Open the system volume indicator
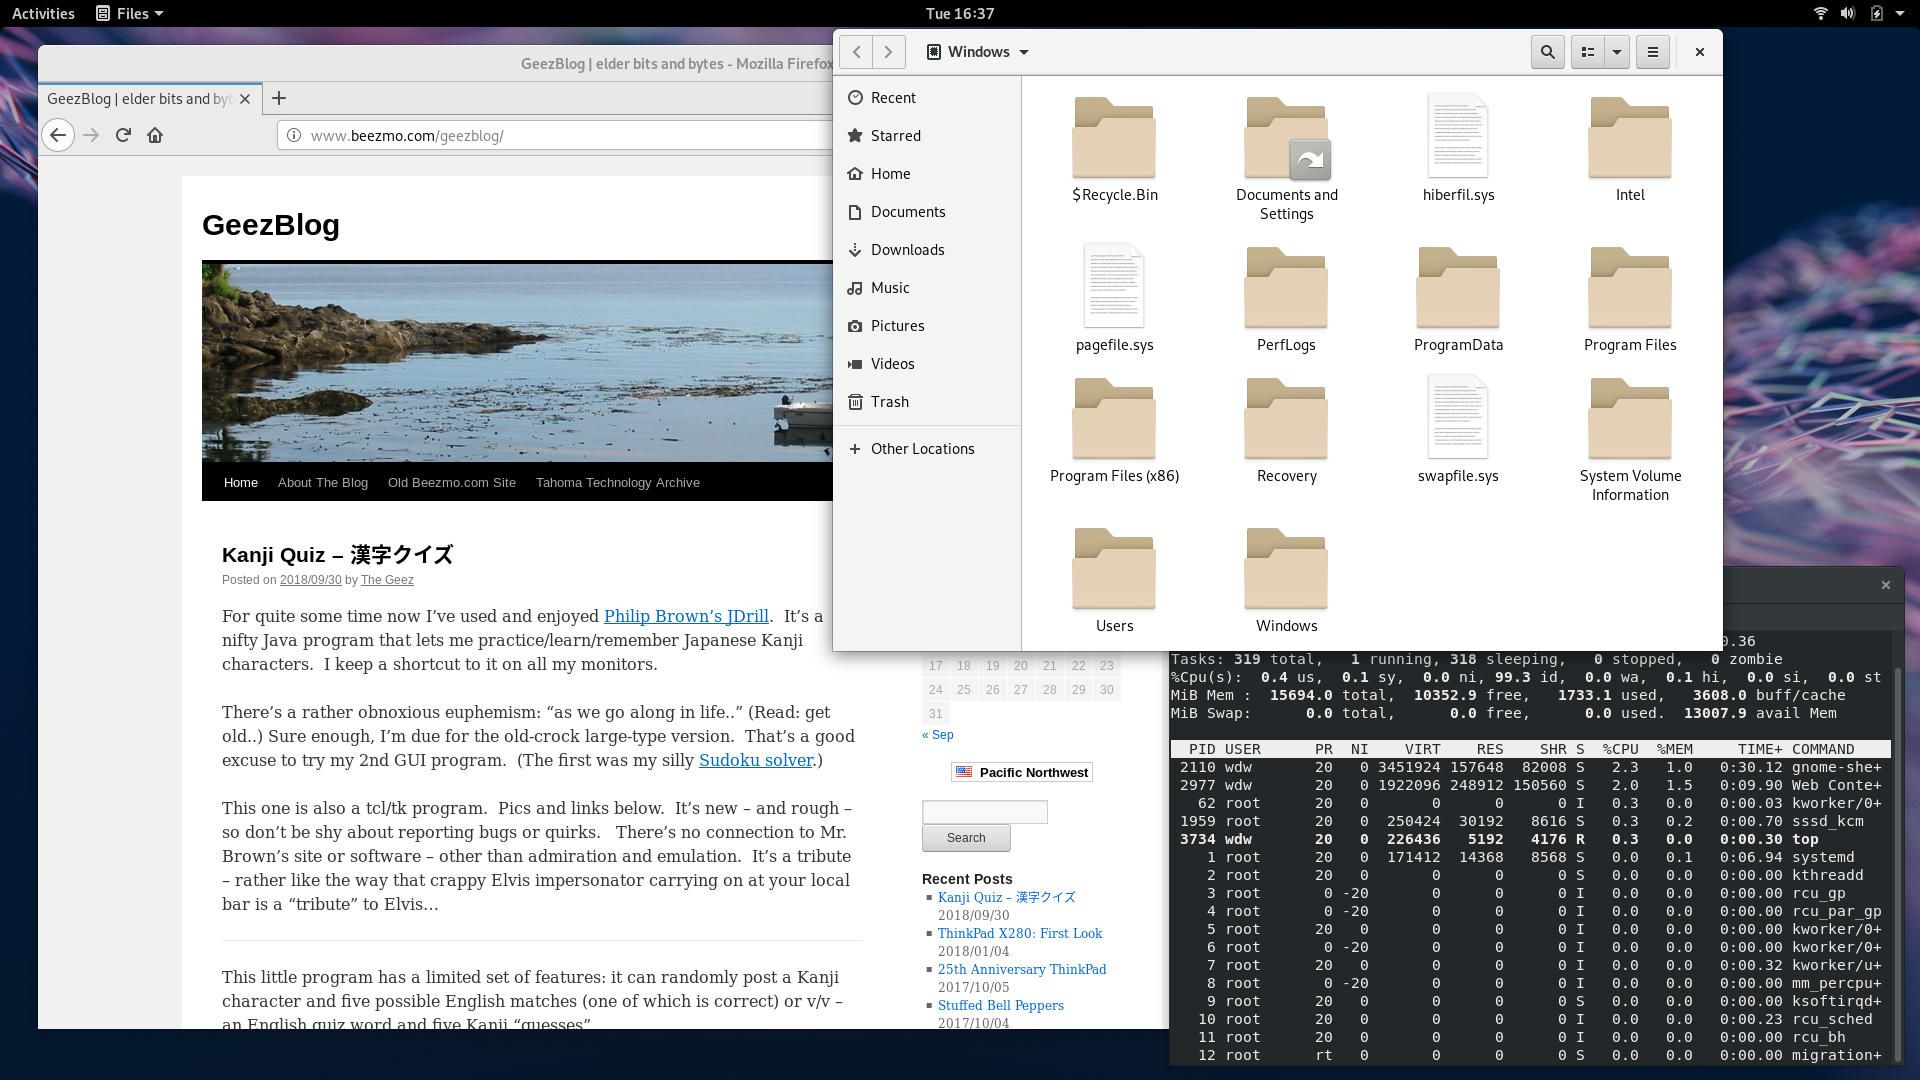 pyautogui.click(x=1848, y=13)
